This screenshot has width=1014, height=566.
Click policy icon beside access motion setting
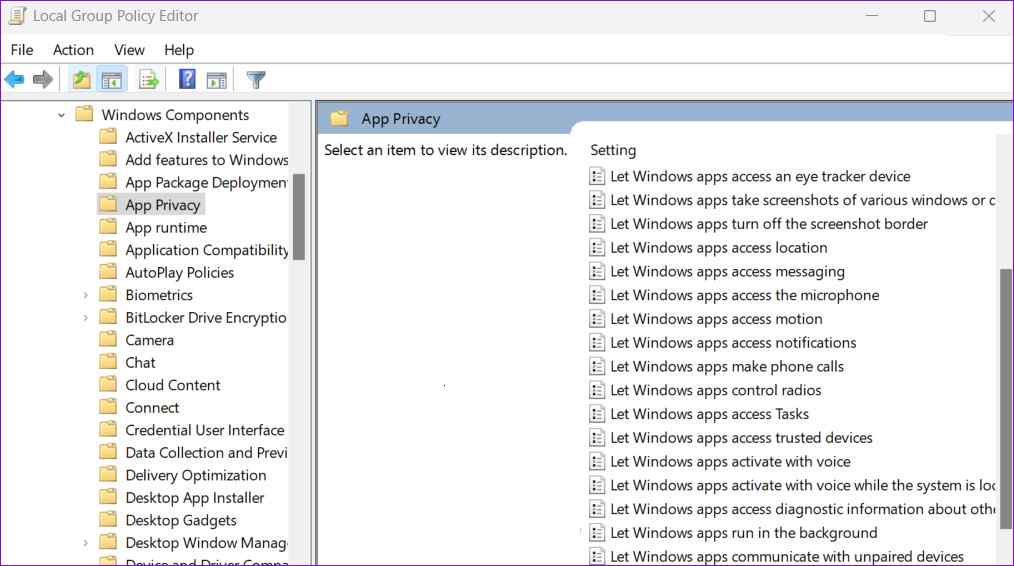point(597,319)
